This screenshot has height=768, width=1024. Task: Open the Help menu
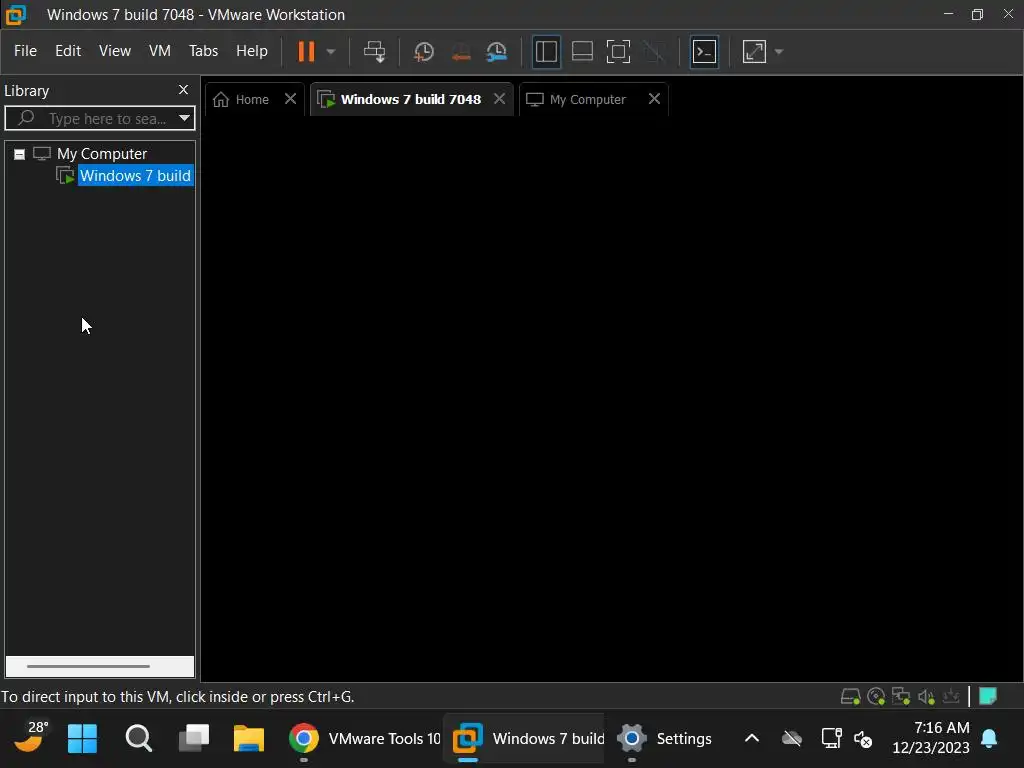coord(251,51)
